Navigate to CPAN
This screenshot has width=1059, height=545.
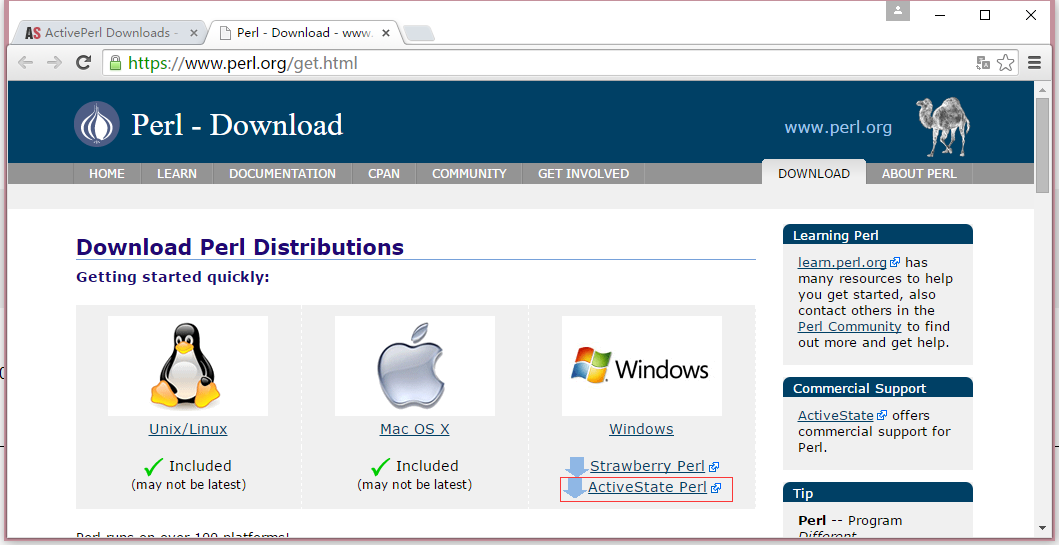(384, 174)
